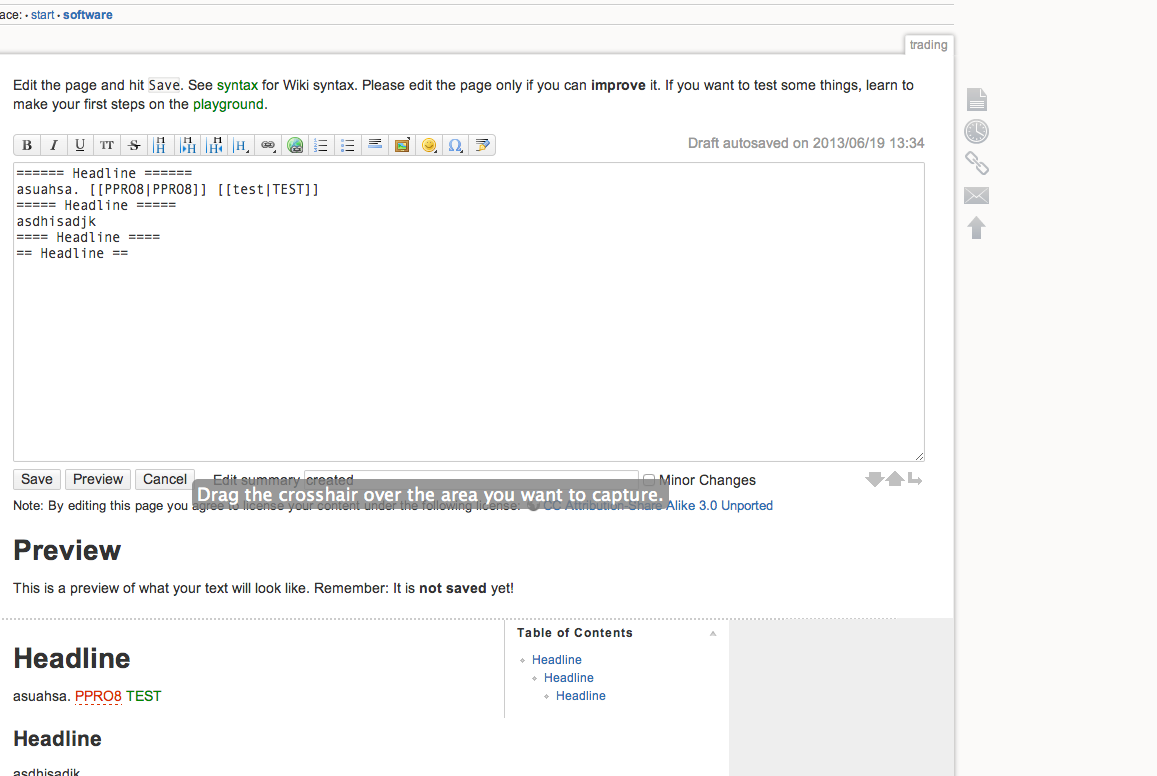Insert an image with the picture toolbar icon
The height and width of the screenshot is (776, 1157).
[402, 145]
